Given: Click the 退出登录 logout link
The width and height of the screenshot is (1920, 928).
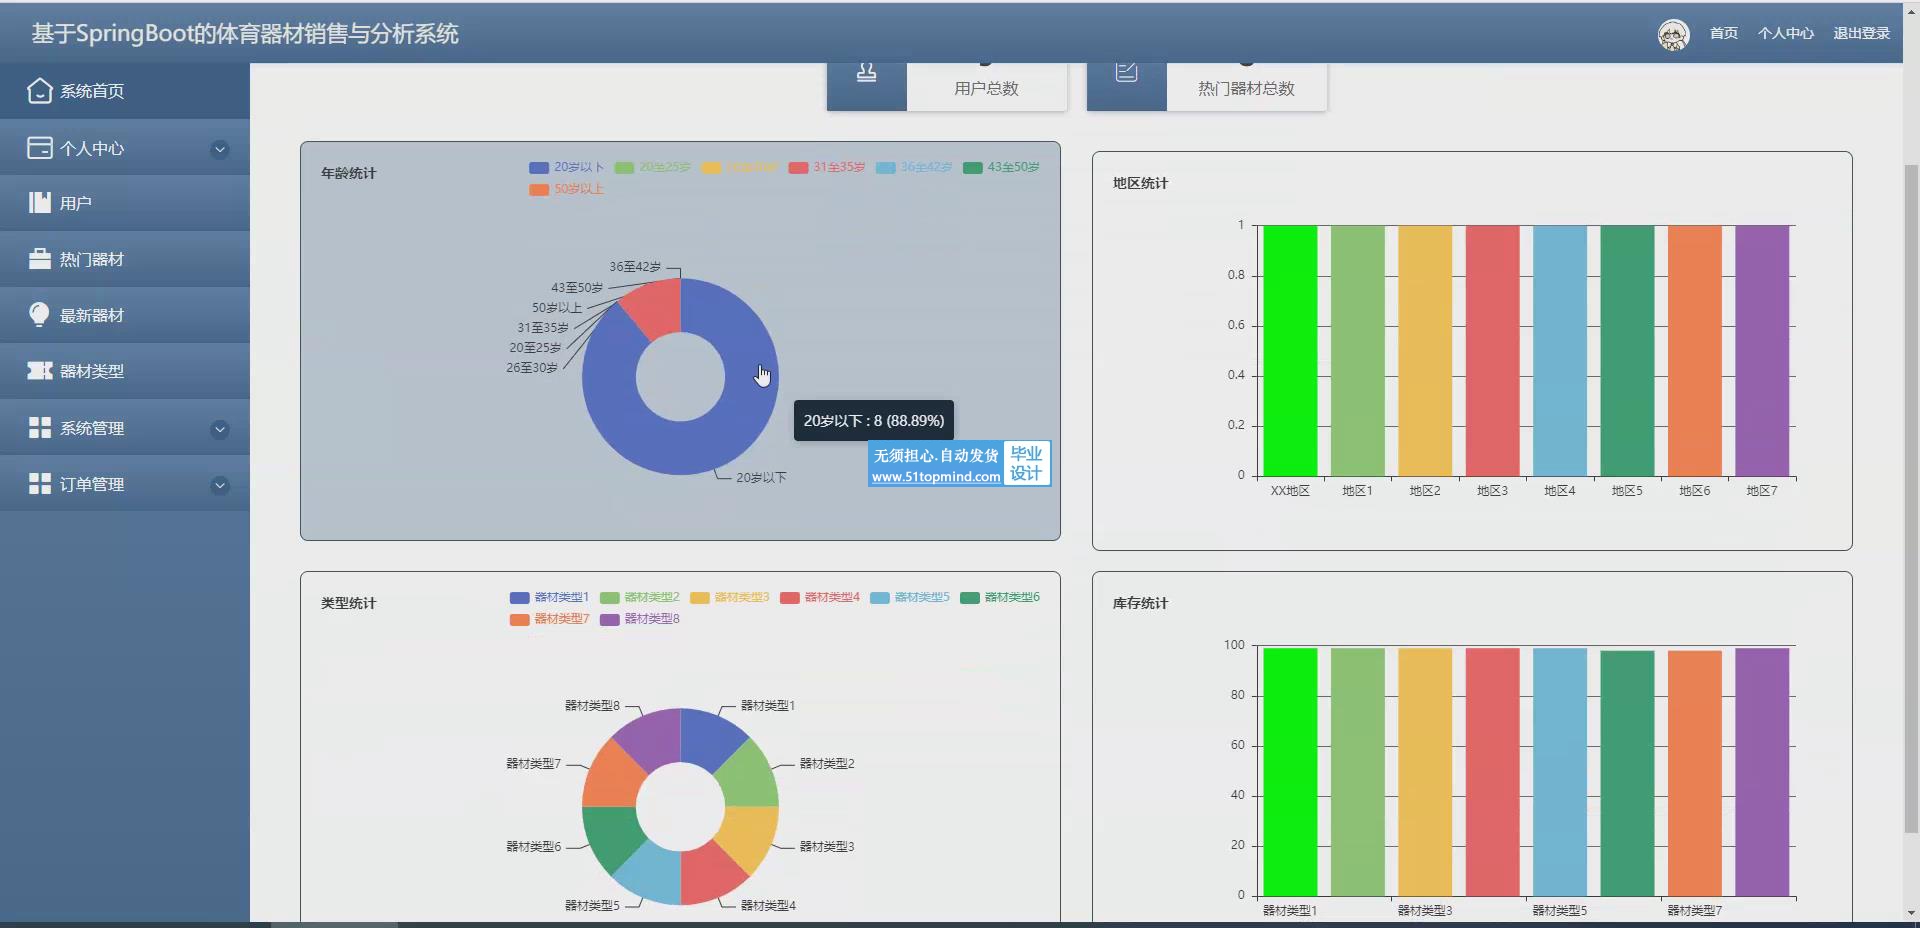Looking at the screenshot, I should coord(1861,33).
